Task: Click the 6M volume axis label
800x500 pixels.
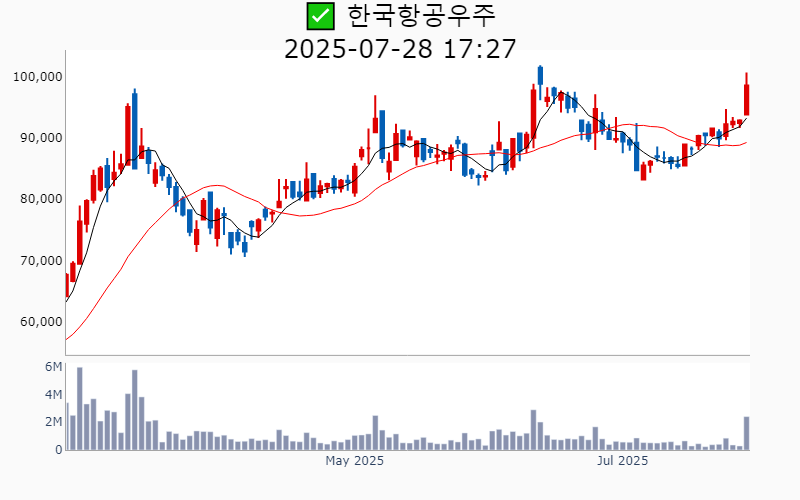Action: point(54,367)
